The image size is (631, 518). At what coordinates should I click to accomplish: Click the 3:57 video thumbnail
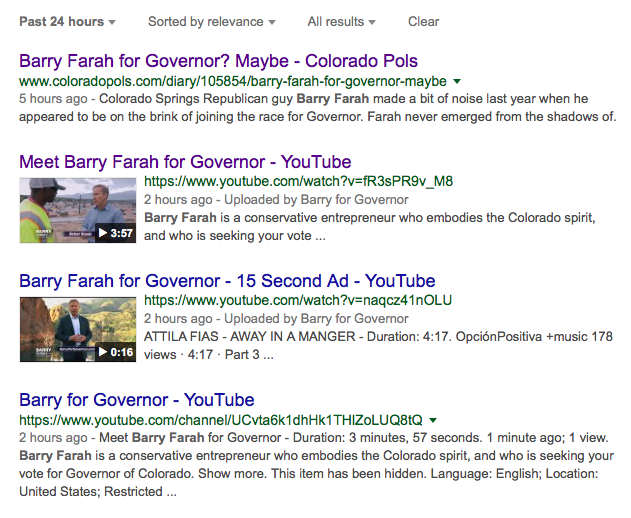(x=77, y=210)
